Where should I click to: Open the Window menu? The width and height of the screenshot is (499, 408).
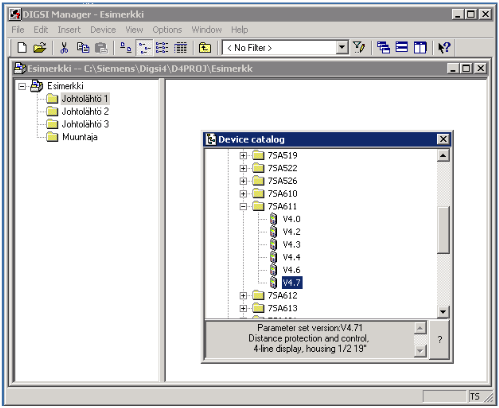click(207, 30)
